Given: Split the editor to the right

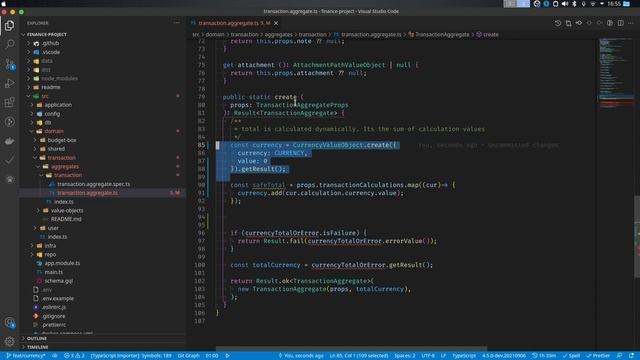Looking at the screenshot, I should coord(620,23).
